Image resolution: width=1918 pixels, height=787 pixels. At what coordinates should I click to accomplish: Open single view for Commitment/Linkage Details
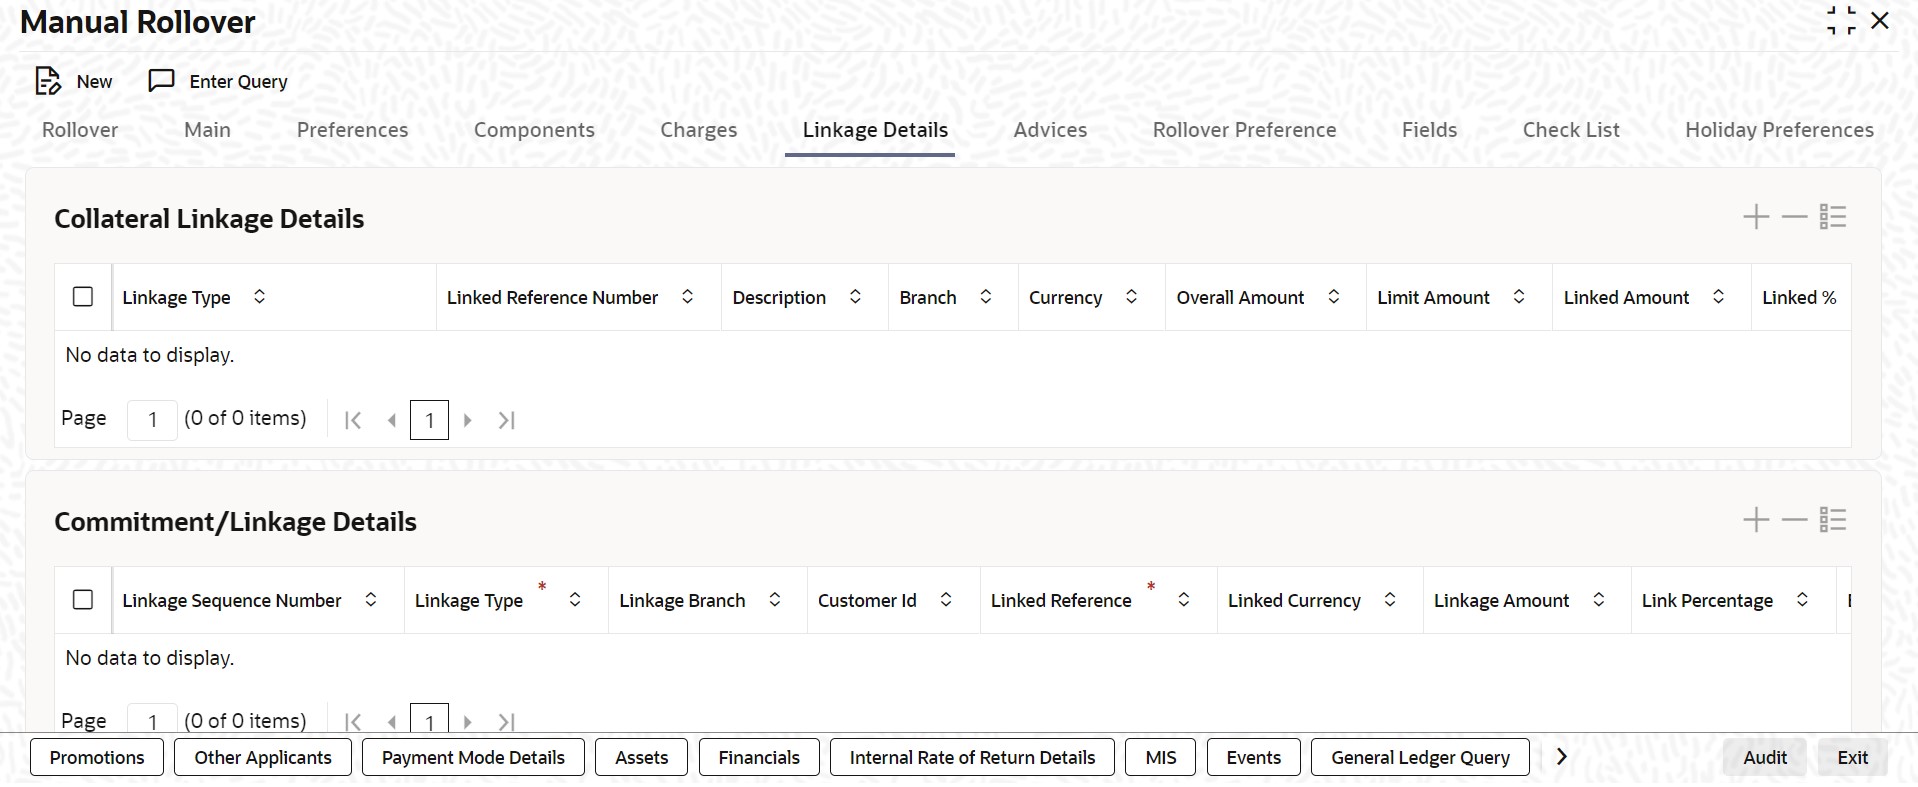(1833, 520)
